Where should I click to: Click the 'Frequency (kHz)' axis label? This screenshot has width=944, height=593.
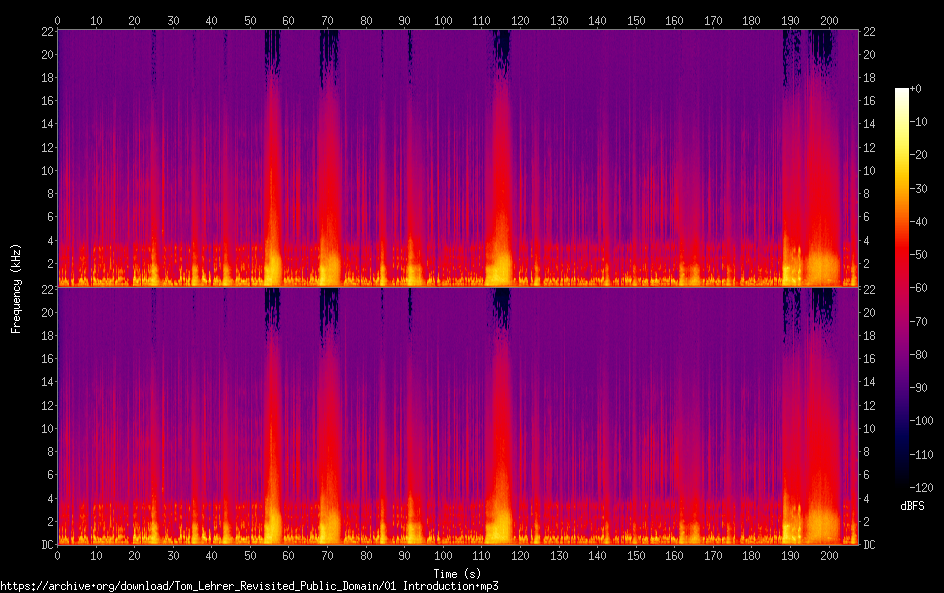16,287
